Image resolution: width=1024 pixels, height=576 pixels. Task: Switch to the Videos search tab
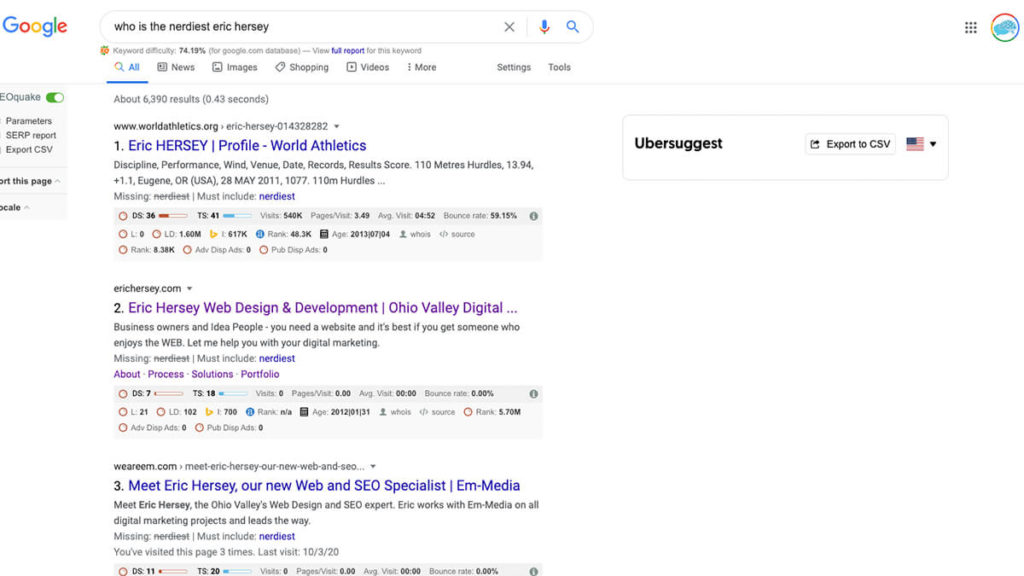click(x=367, y=67)
